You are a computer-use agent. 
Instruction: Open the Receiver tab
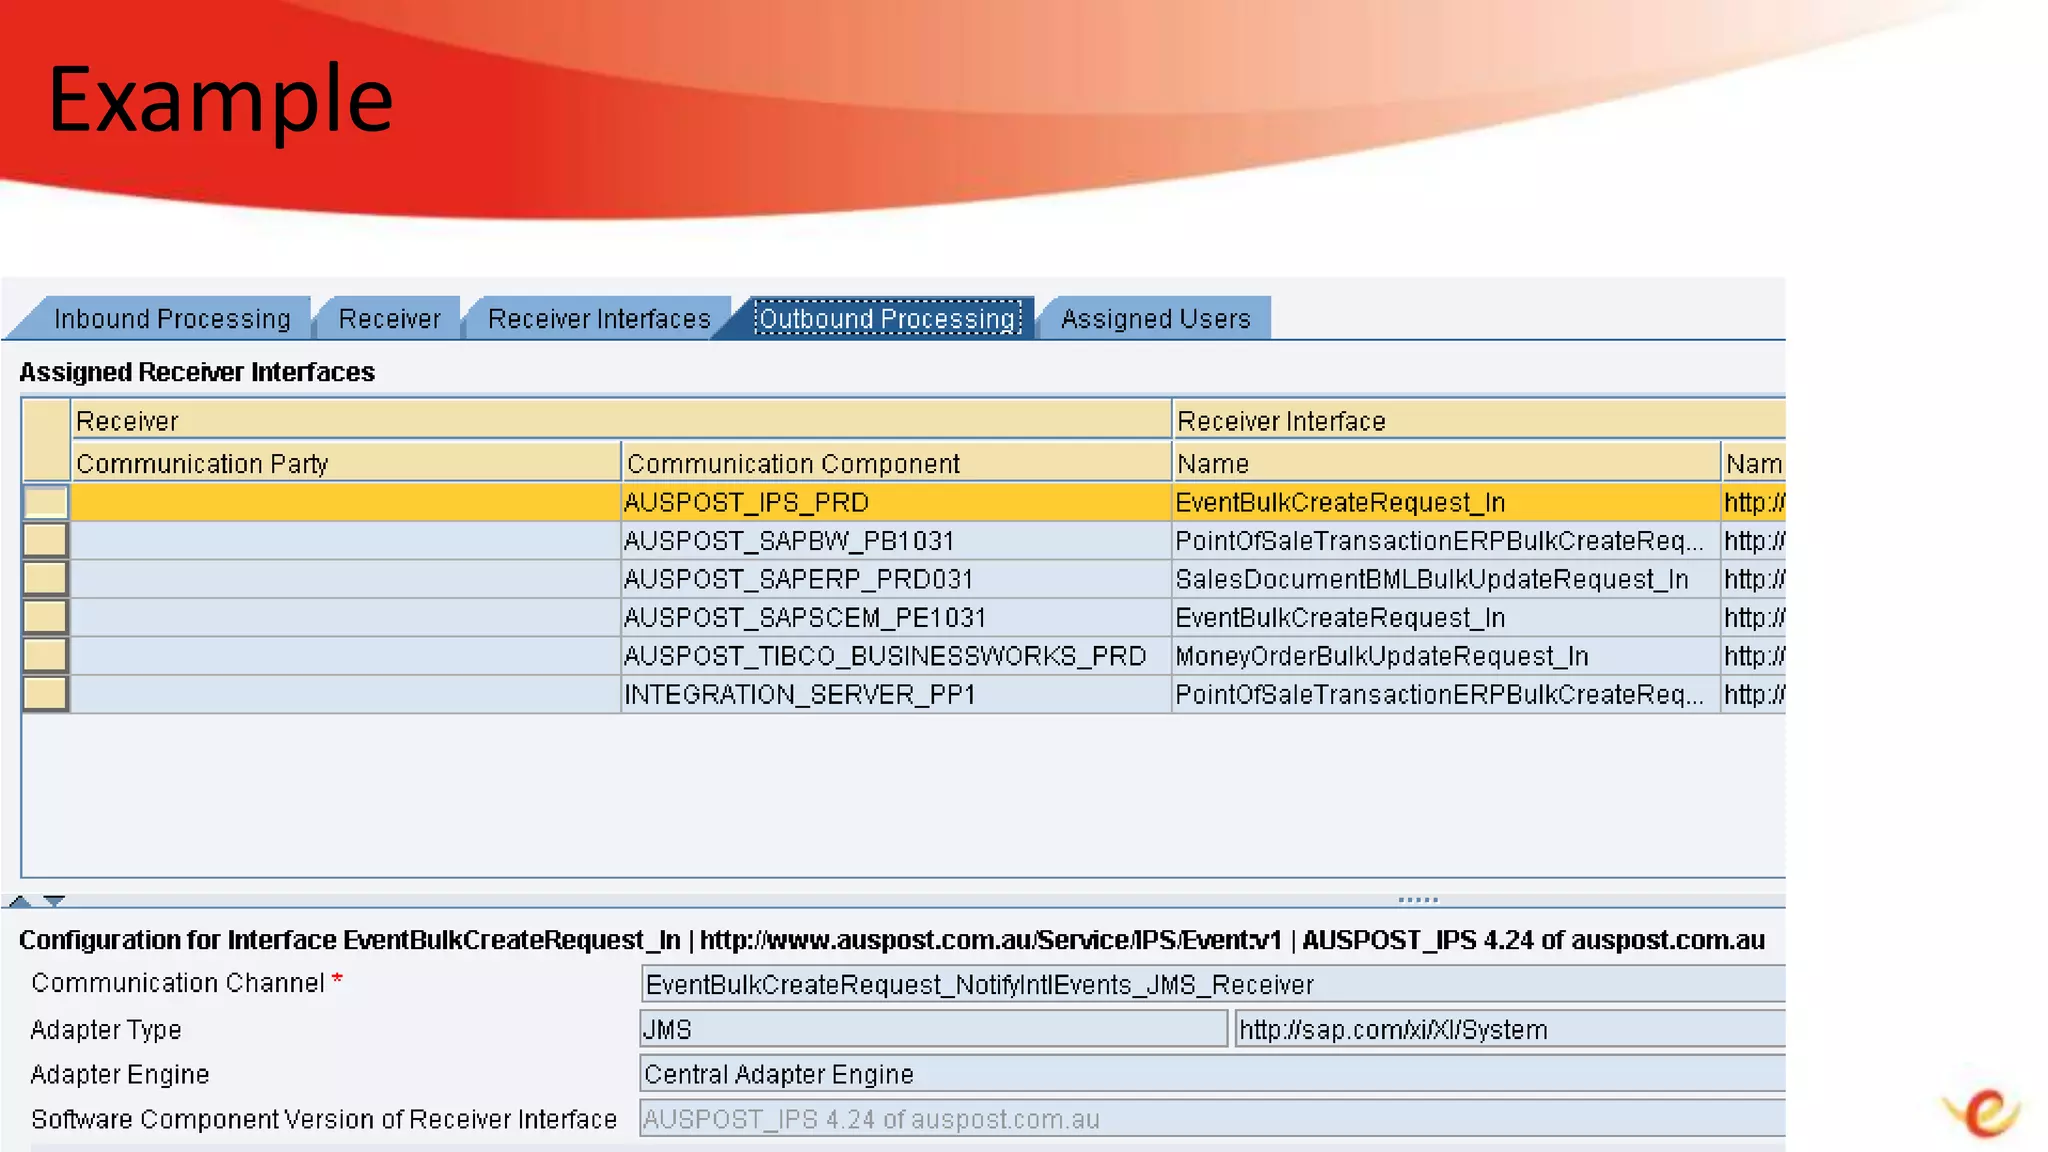click(x=389, y=318)
